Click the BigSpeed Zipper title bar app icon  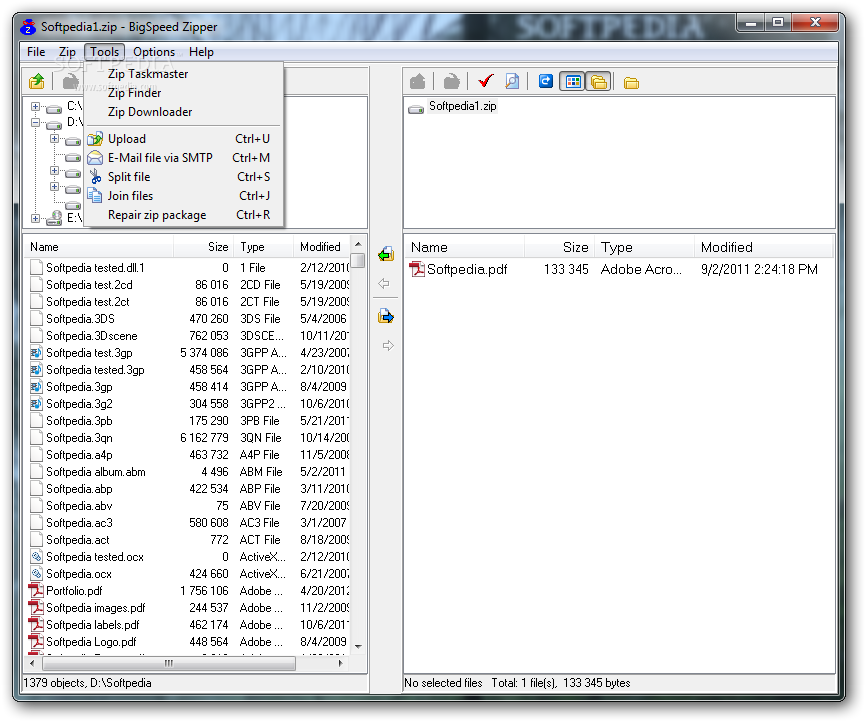click(x=28, y=27)
